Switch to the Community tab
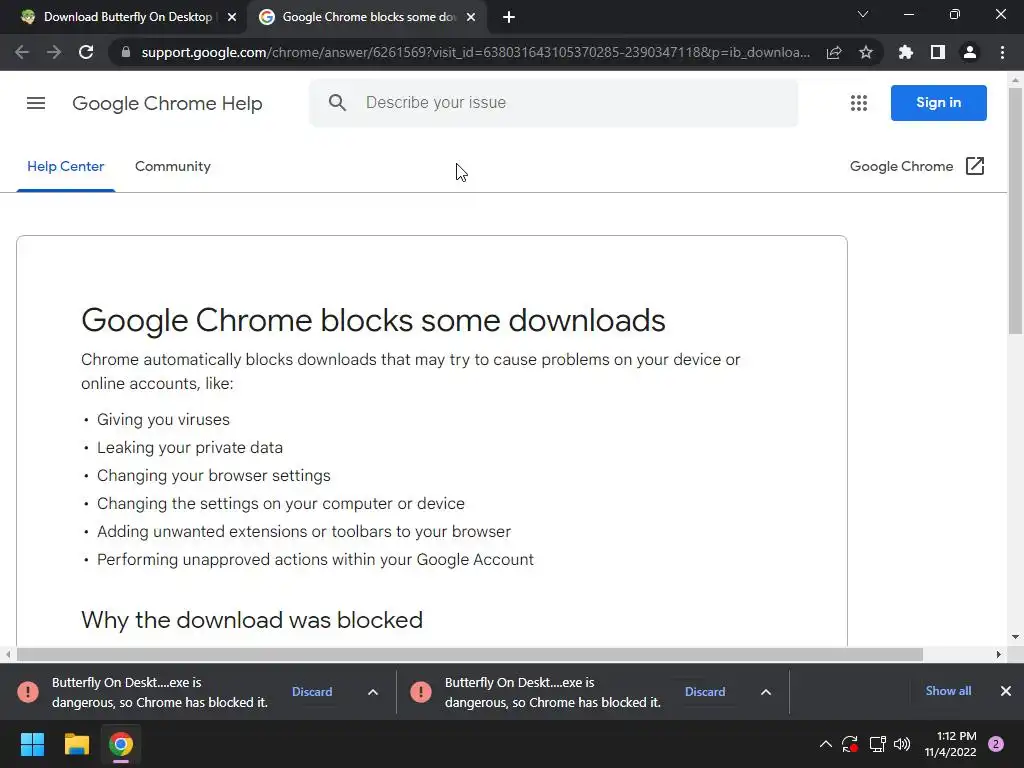 click(x=172, y=167)
